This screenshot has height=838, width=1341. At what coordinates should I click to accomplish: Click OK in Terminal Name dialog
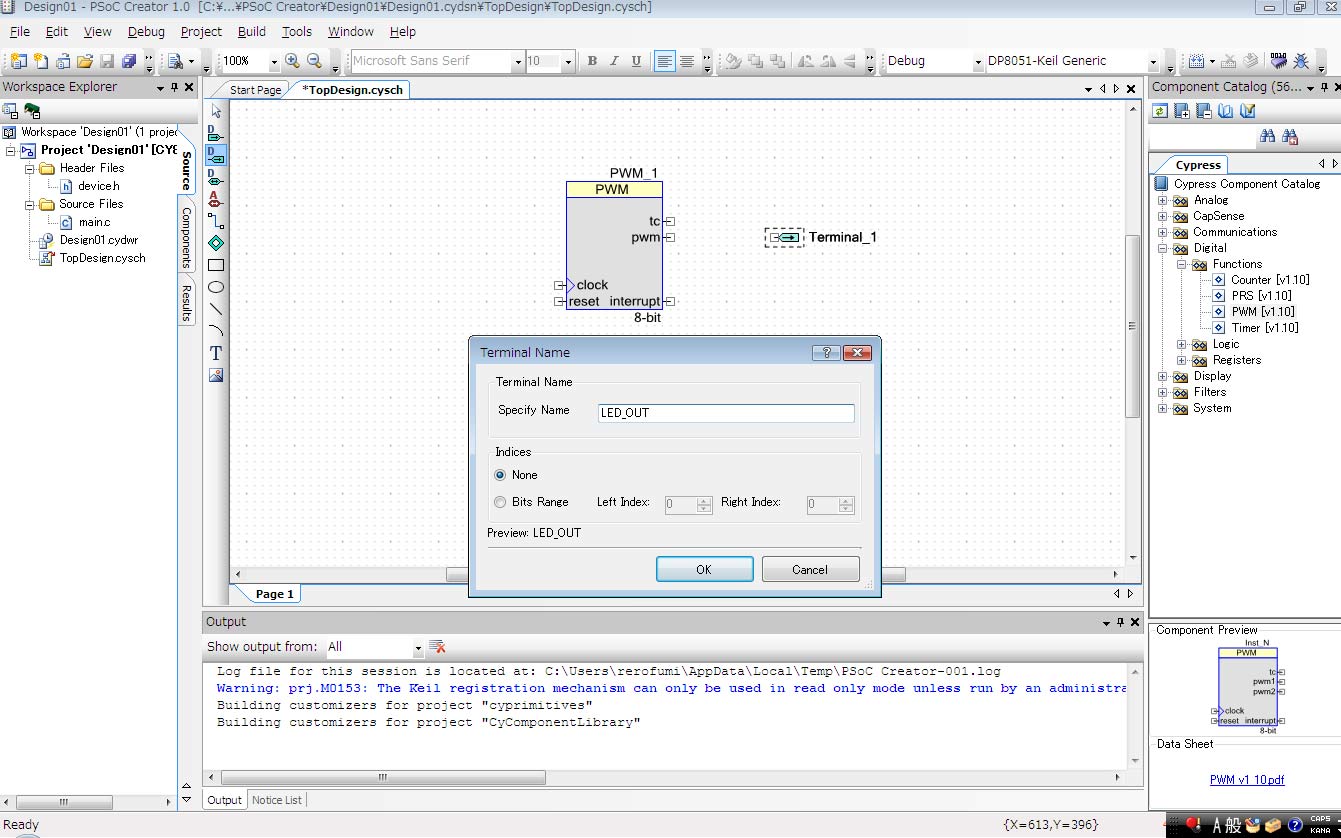click(x=704, y=569)
